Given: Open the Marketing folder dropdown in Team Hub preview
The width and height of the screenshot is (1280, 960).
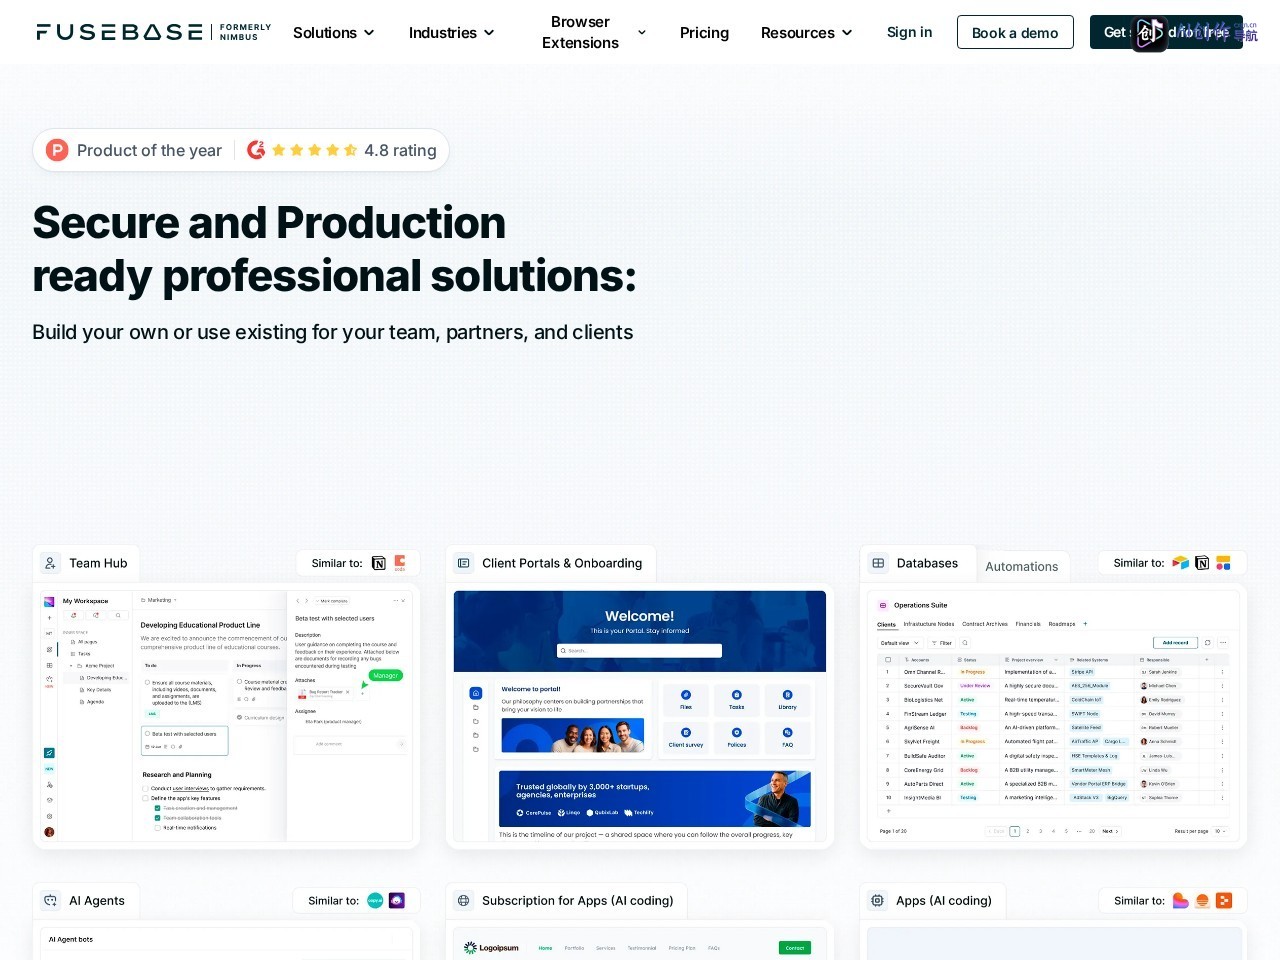Looking at the screenshot, I should 159,600.
